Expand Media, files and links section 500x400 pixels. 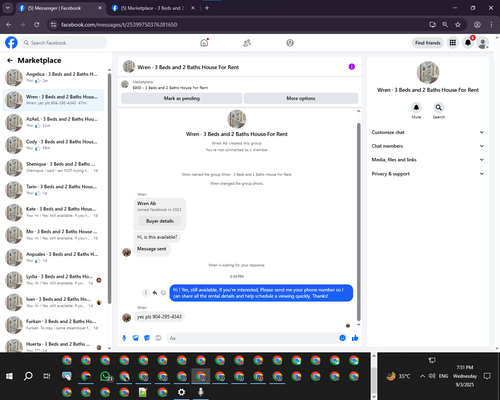pos(428,160)
